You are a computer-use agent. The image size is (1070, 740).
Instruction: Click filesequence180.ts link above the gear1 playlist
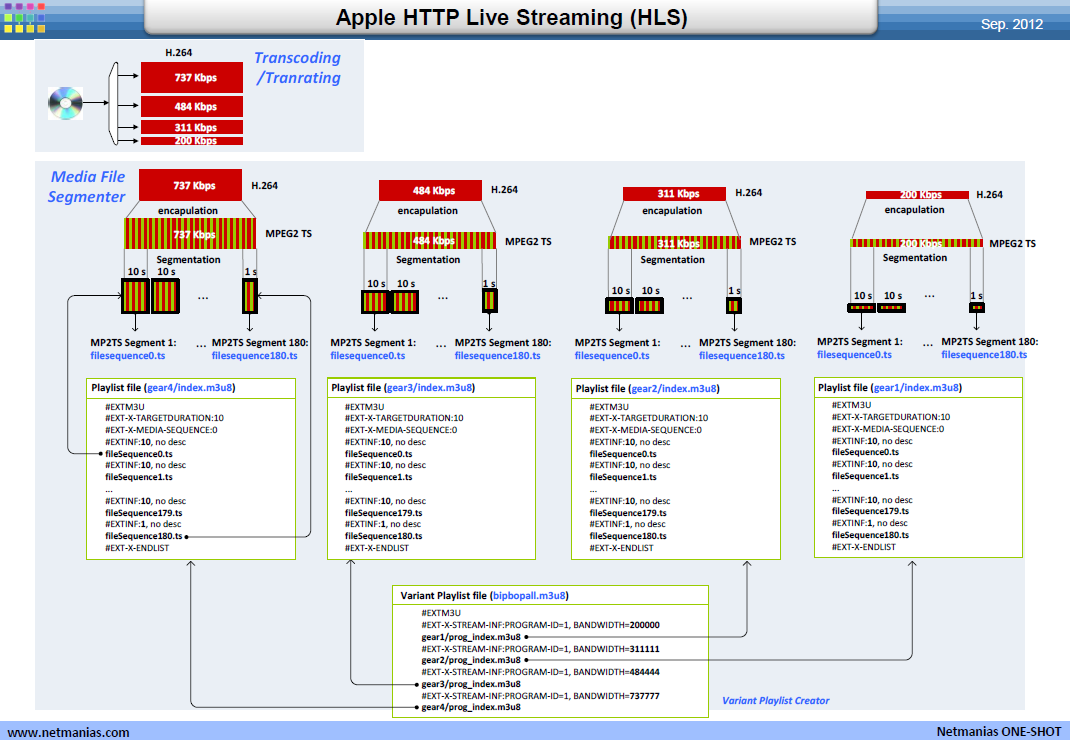pos(984,355)
